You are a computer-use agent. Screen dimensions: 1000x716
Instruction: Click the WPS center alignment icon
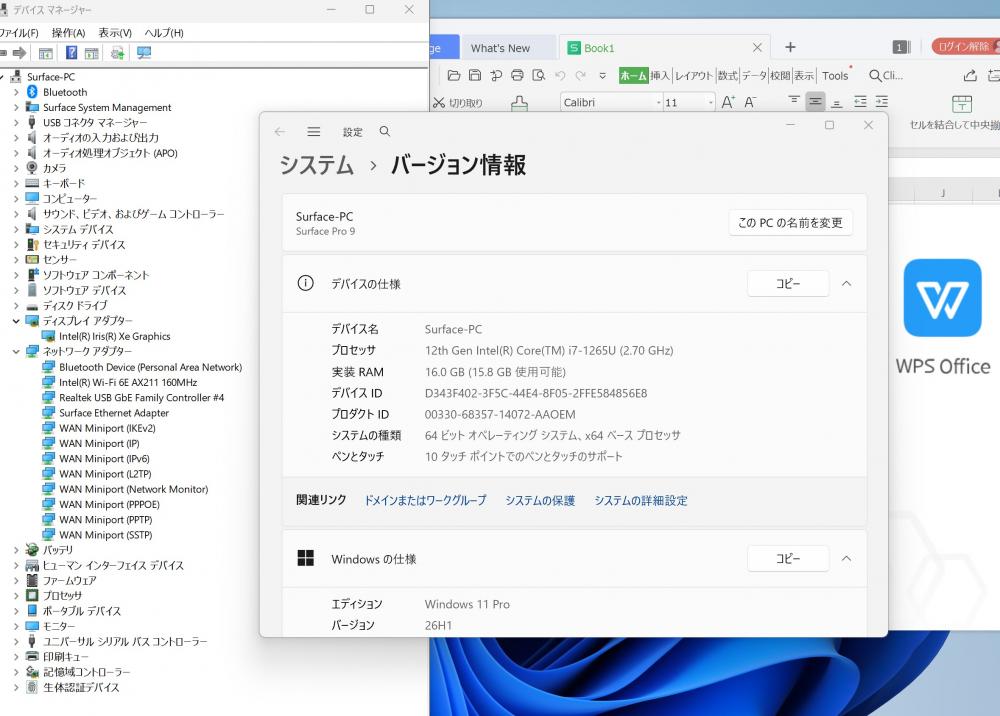815,101
